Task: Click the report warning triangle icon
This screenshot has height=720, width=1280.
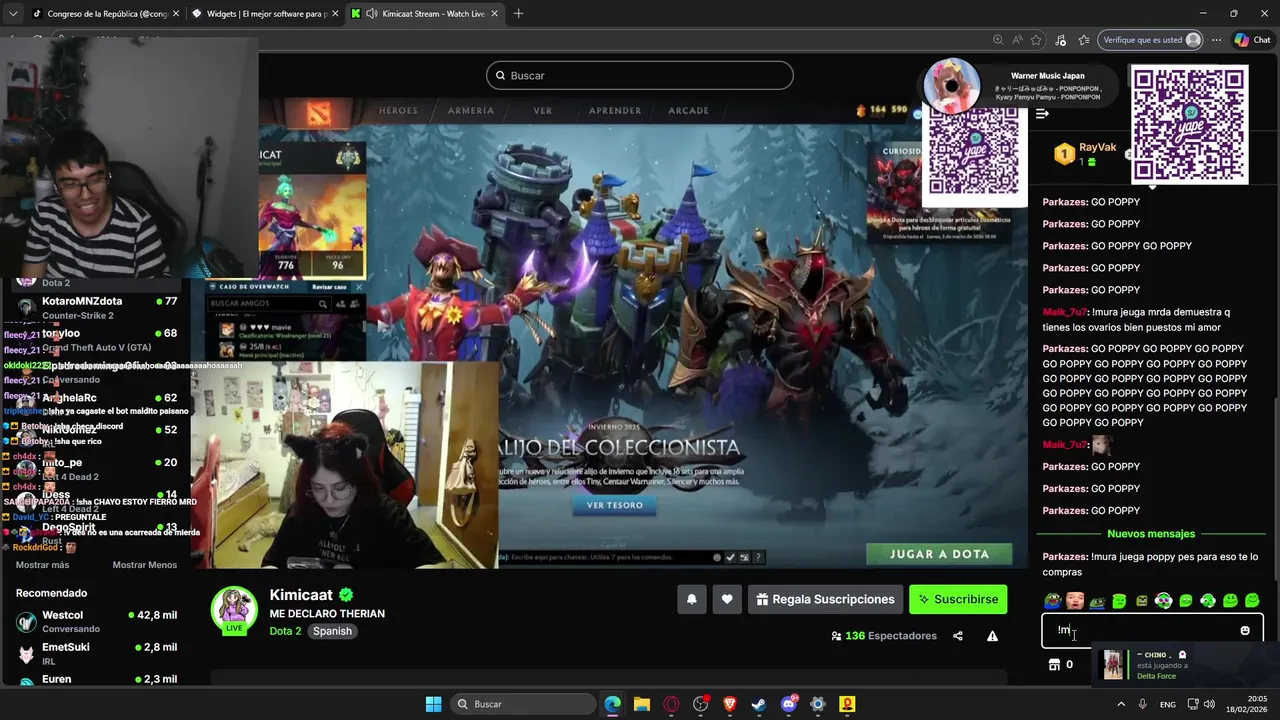Action: pyautogui.click(x=992, y=636)
